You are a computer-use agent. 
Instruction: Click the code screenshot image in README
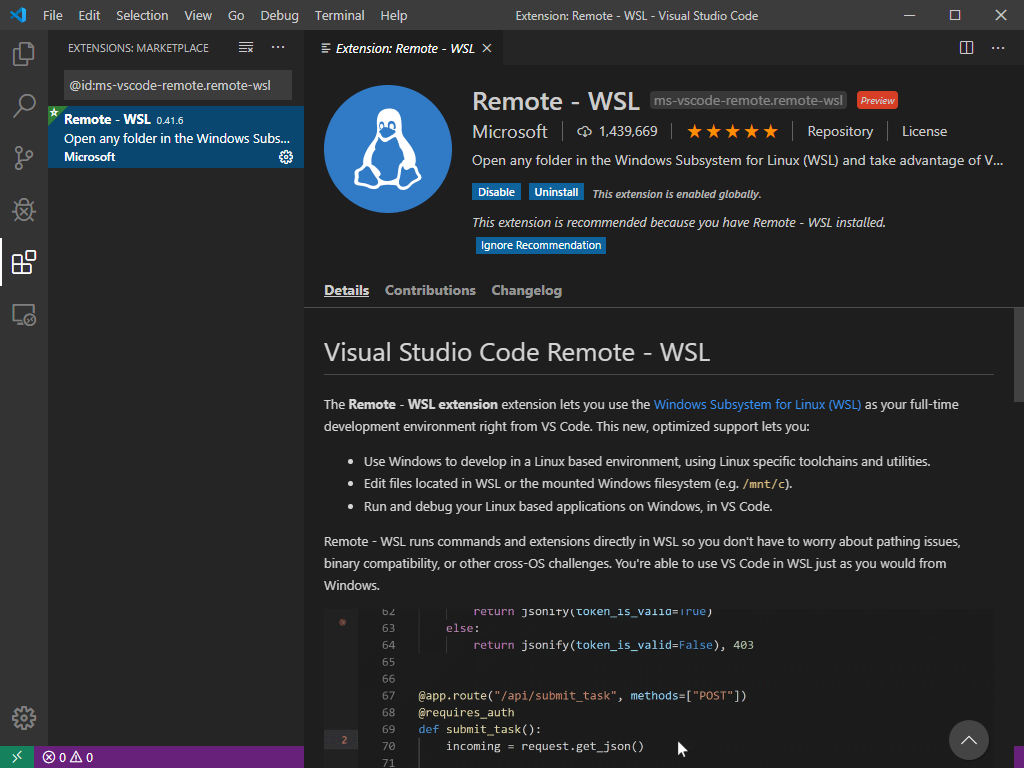click(x=658, y=688)
